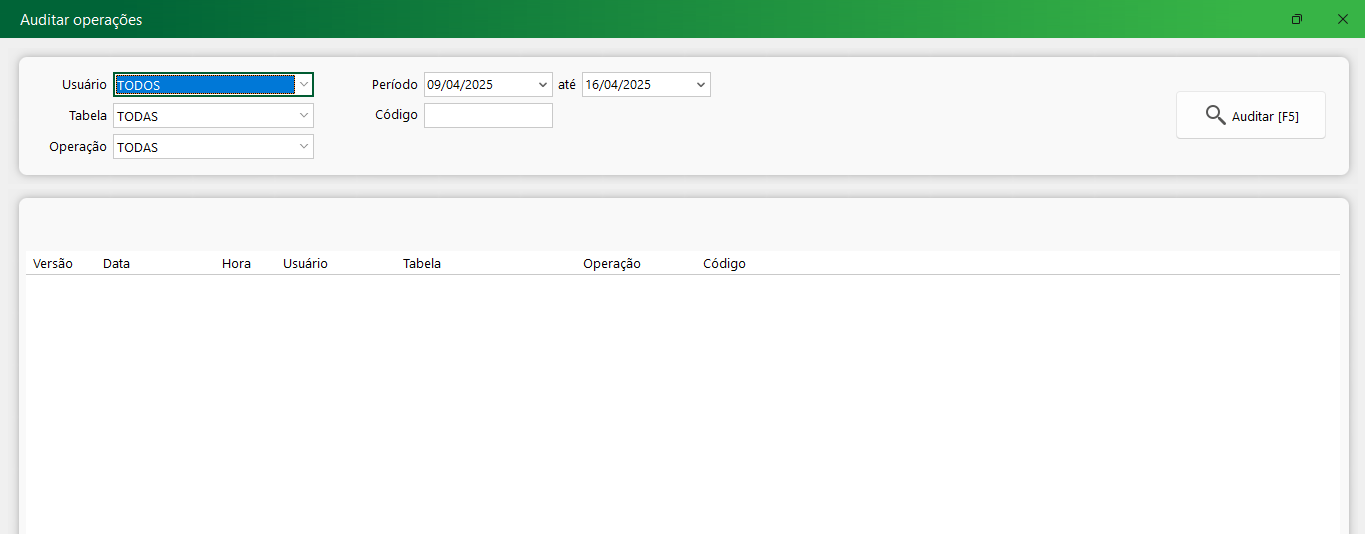Click the magnifying glass icon on Auditar
1365x534 pixels.
click(x=1215, y=115)
